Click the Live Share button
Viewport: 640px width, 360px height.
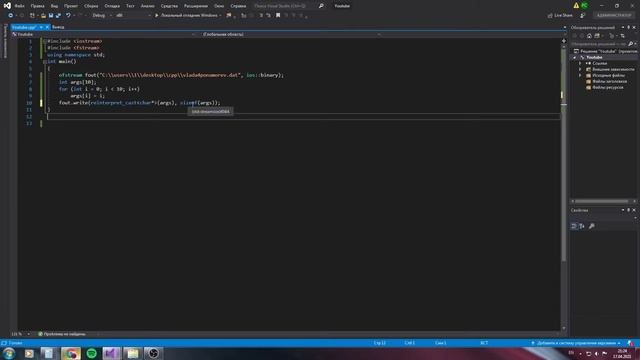[x=560, y=16]
